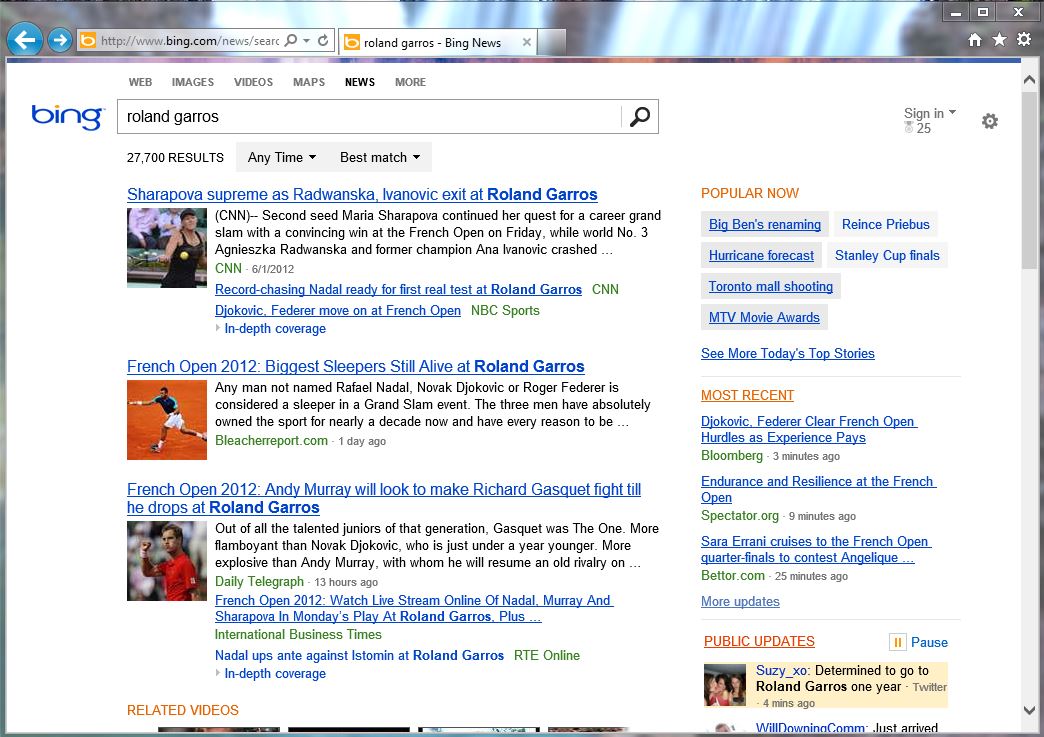Click More updates link
The image size is (1044, 737).
click(x=740, y=601)
